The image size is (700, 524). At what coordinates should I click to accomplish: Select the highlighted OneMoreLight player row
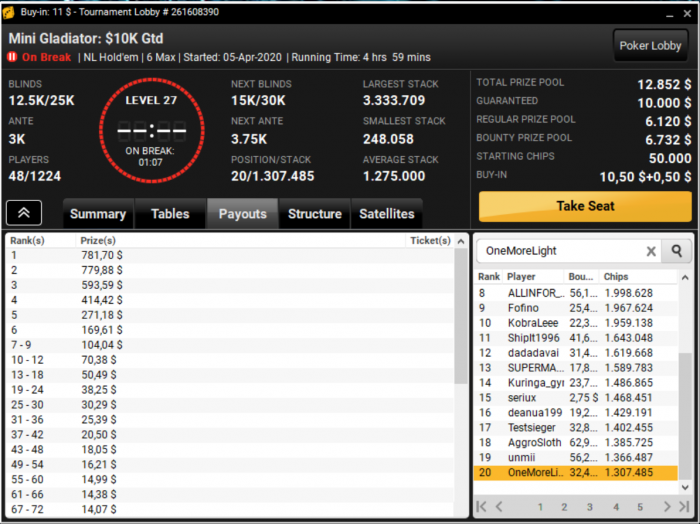(x=575, y=472)
